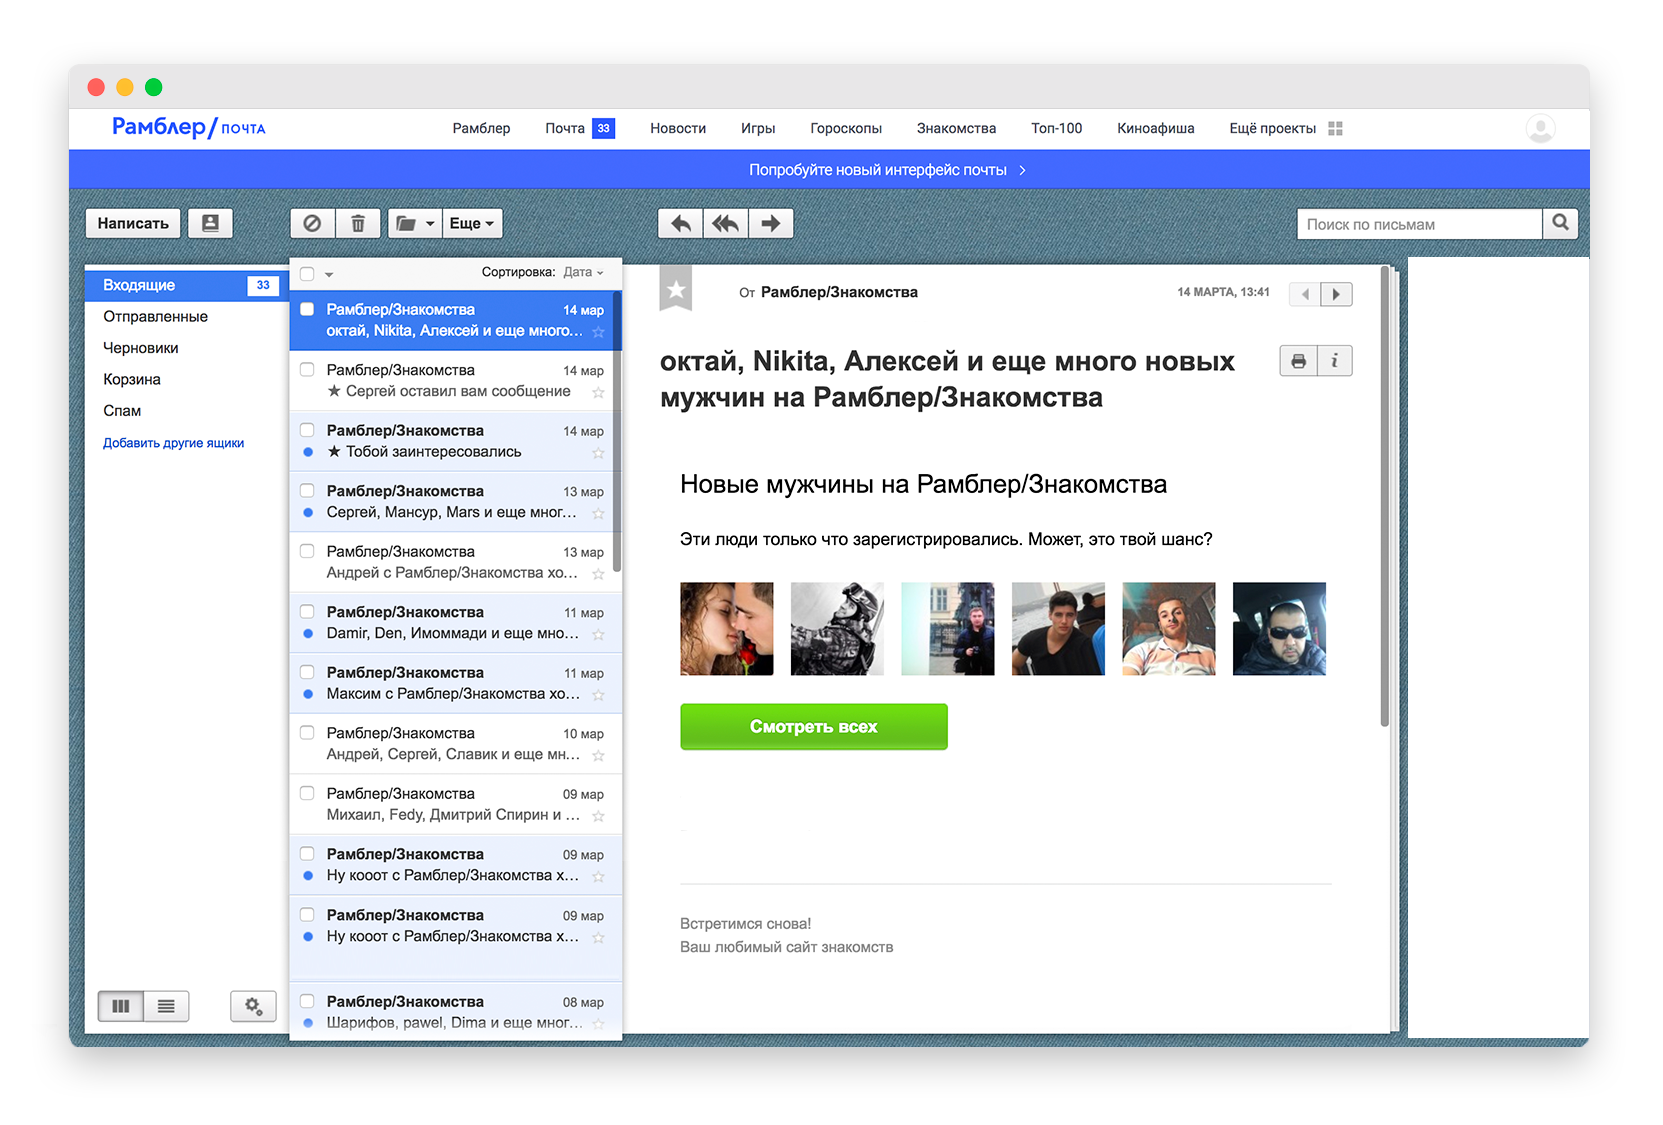Viewport: 1663px width, 1125px height.
Task: Open the projects grid icon
Action: 1335,128
